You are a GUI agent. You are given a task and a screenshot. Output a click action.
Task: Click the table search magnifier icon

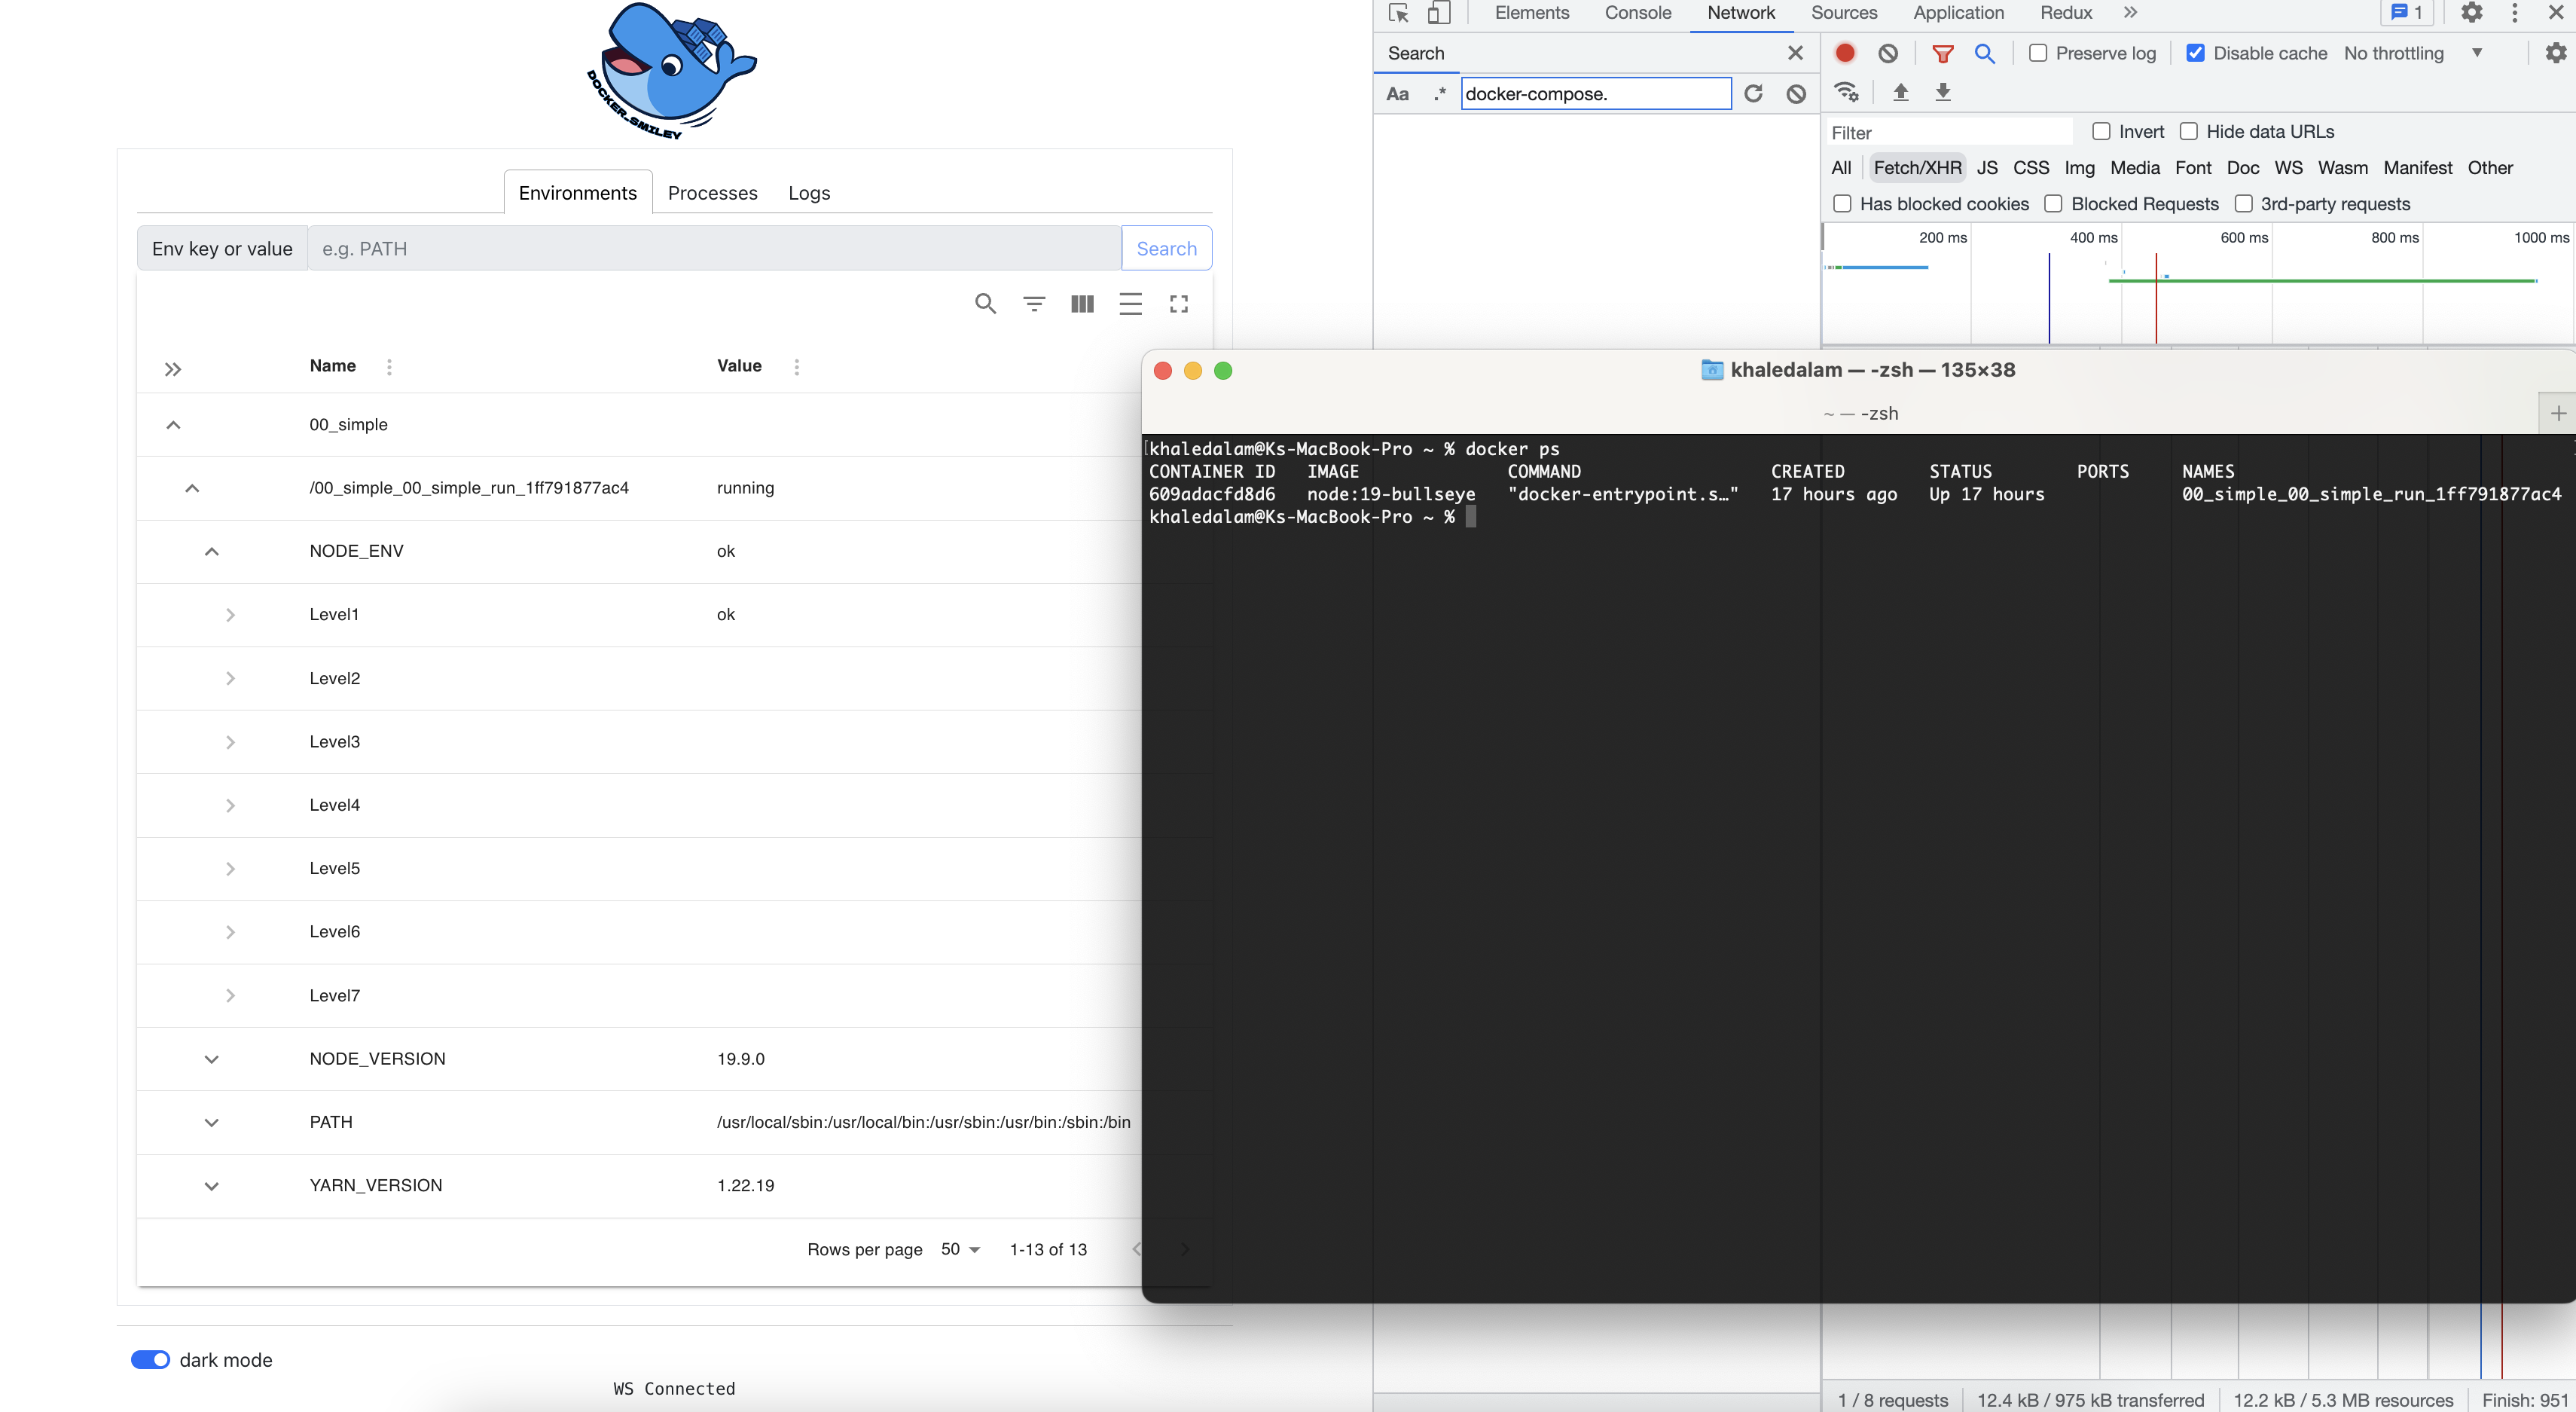point(985,304)
